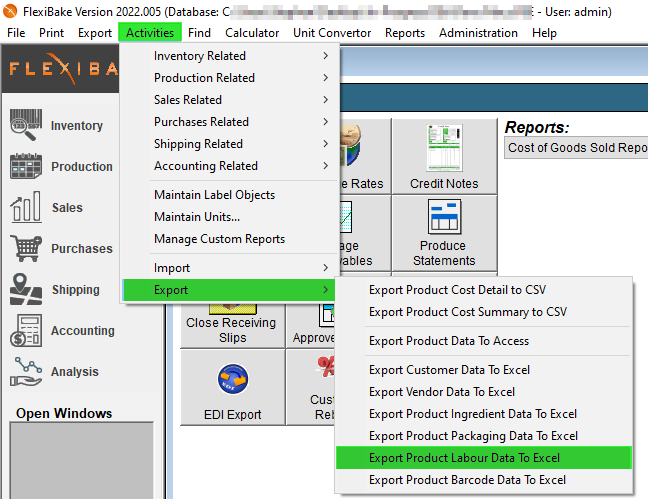Image resolution: width=648 pixels, height=499 pixels.
Task: Click the Purchases shopping cart icon
Action: click(26, 248)
